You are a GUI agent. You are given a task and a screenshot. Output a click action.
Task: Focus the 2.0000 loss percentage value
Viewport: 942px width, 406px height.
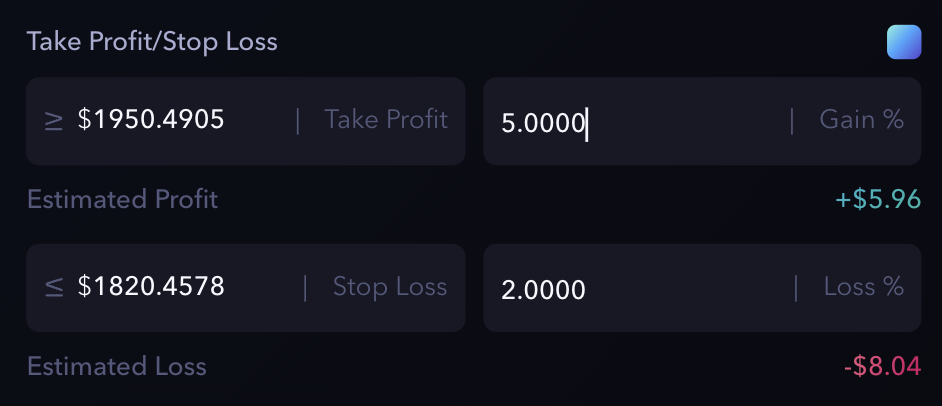543,290
